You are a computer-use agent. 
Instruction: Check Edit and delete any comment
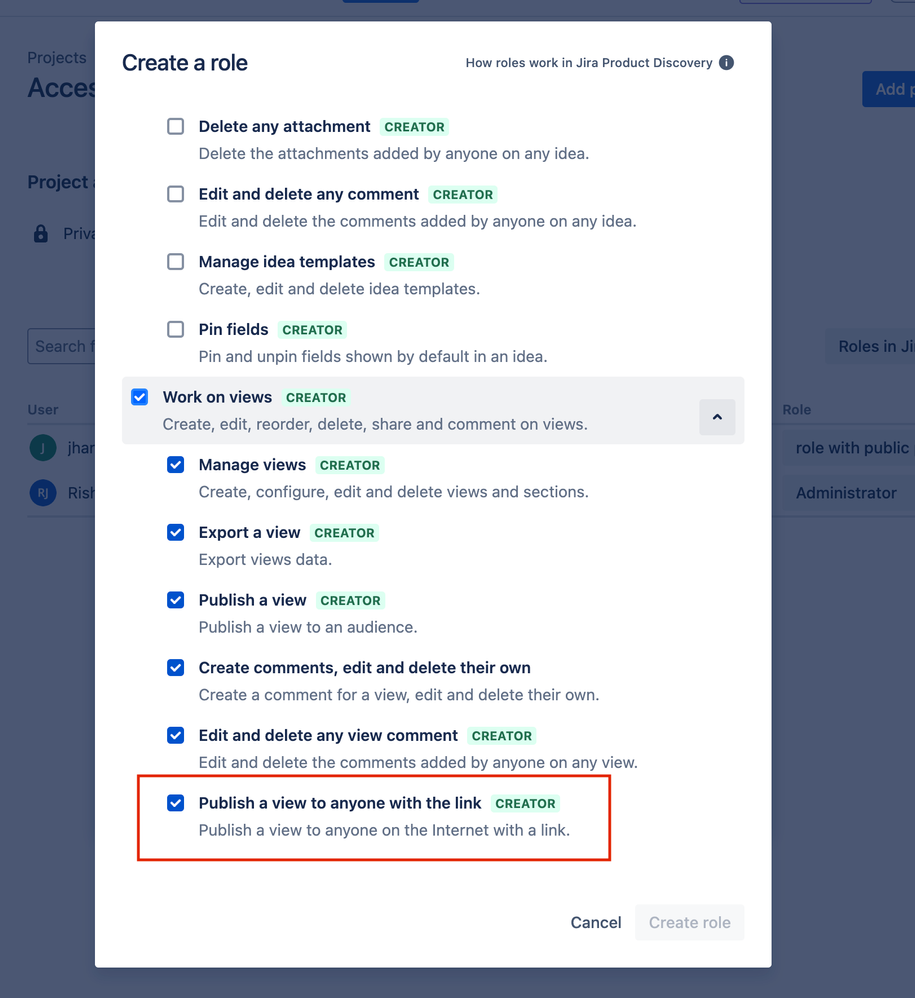pos(176,193)
